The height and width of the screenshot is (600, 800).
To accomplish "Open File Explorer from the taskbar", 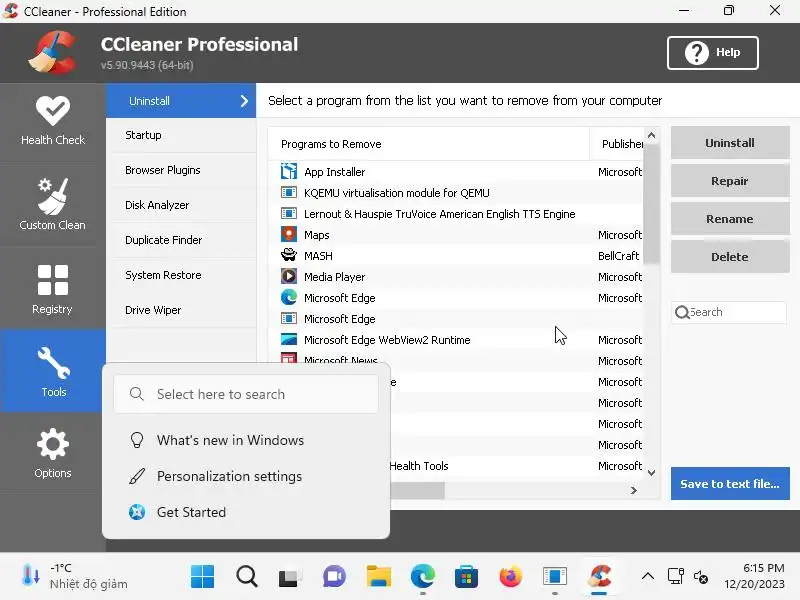I will tap(379, 577).
